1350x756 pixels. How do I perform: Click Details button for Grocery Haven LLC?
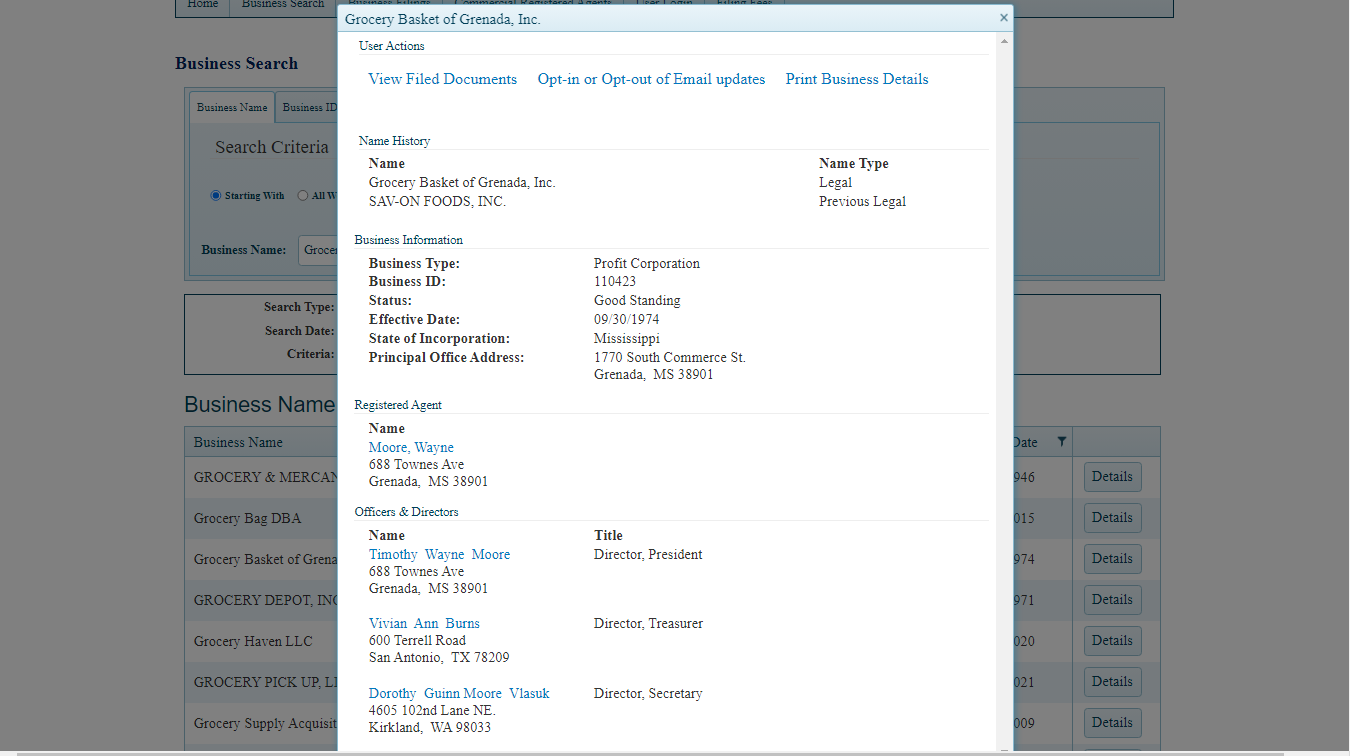click(1112, 641)
